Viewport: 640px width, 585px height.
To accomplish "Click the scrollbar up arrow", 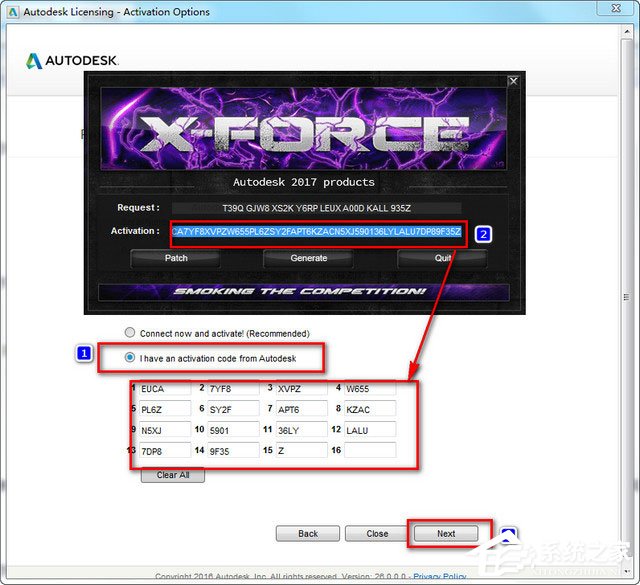I will coord(627,31).
